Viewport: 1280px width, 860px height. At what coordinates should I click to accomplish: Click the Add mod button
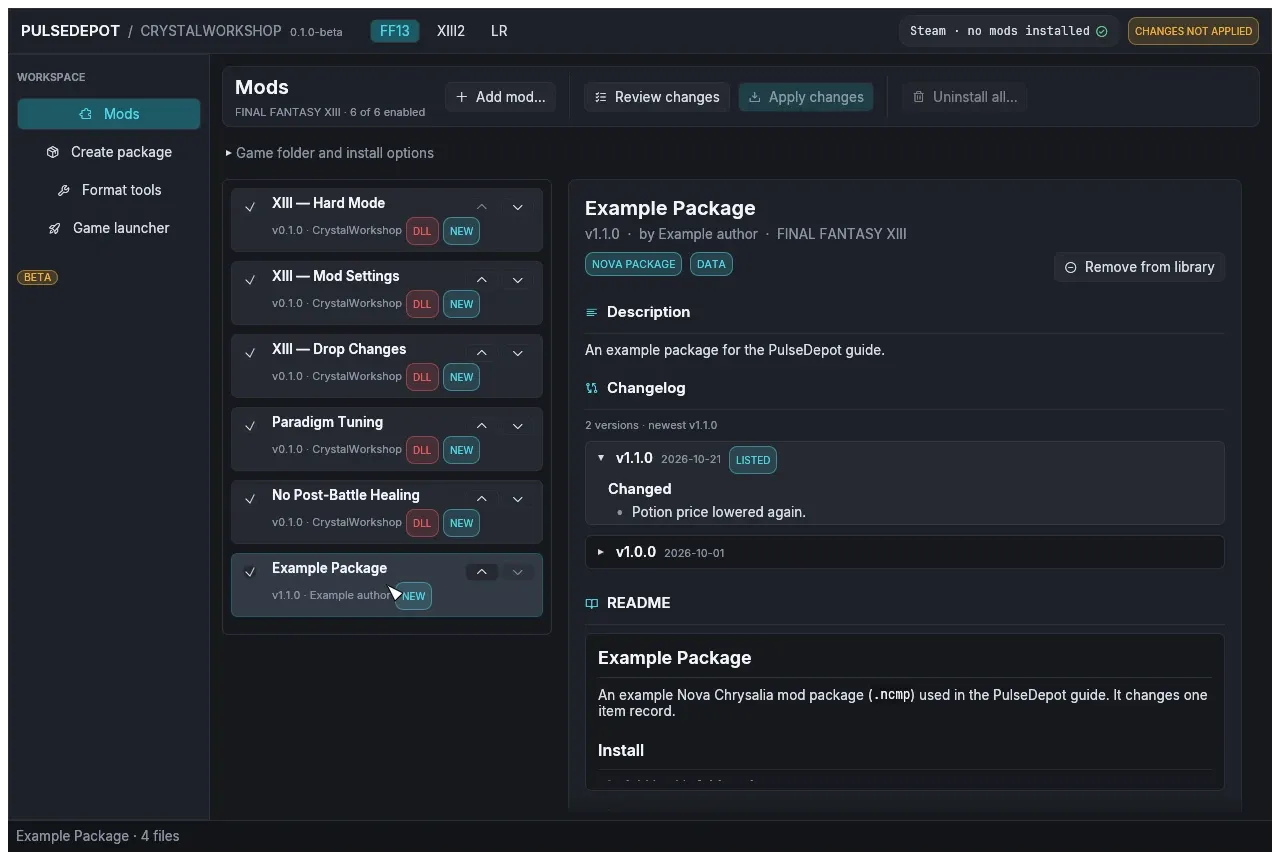[x=500, y=97]
